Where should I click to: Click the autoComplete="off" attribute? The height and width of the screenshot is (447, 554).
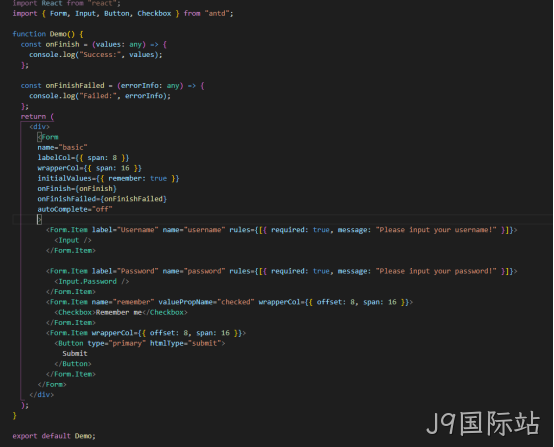75,209
